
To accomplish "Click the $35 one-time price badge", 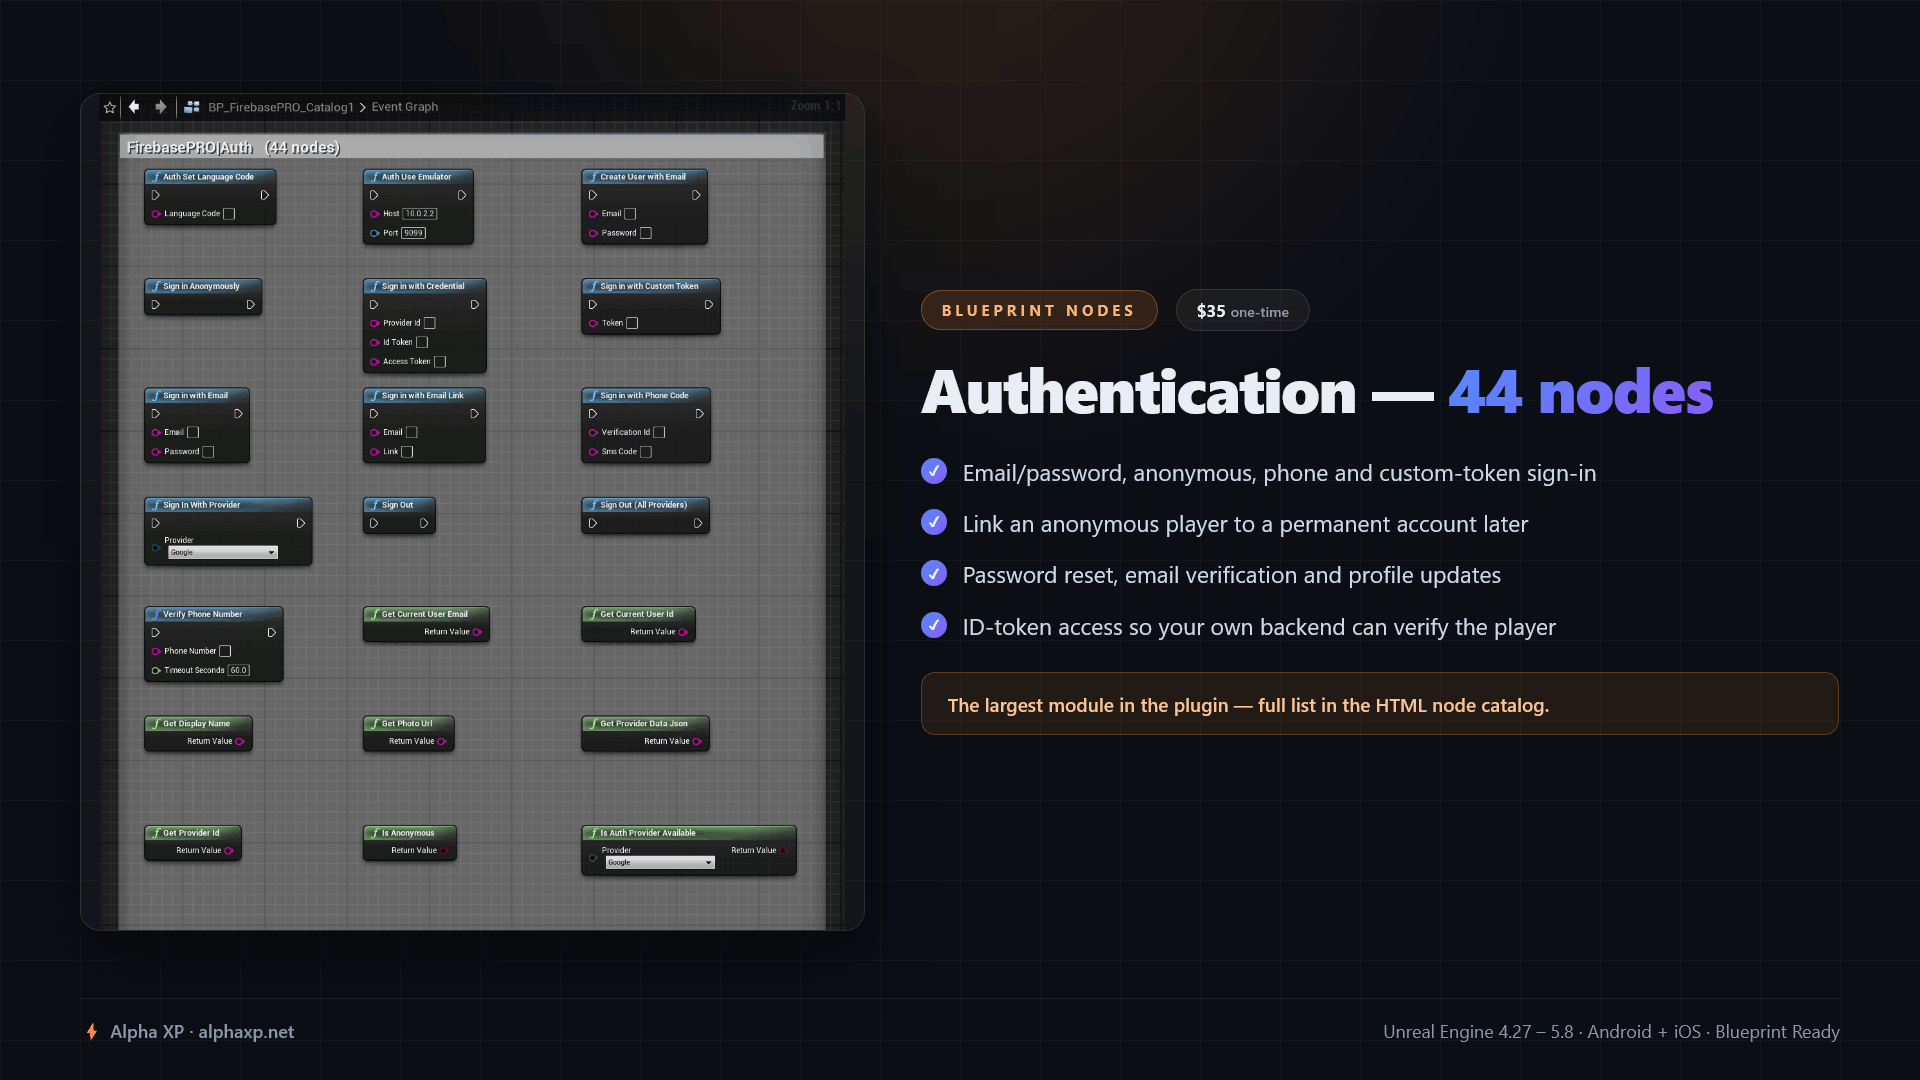I will coord(1243,311).
